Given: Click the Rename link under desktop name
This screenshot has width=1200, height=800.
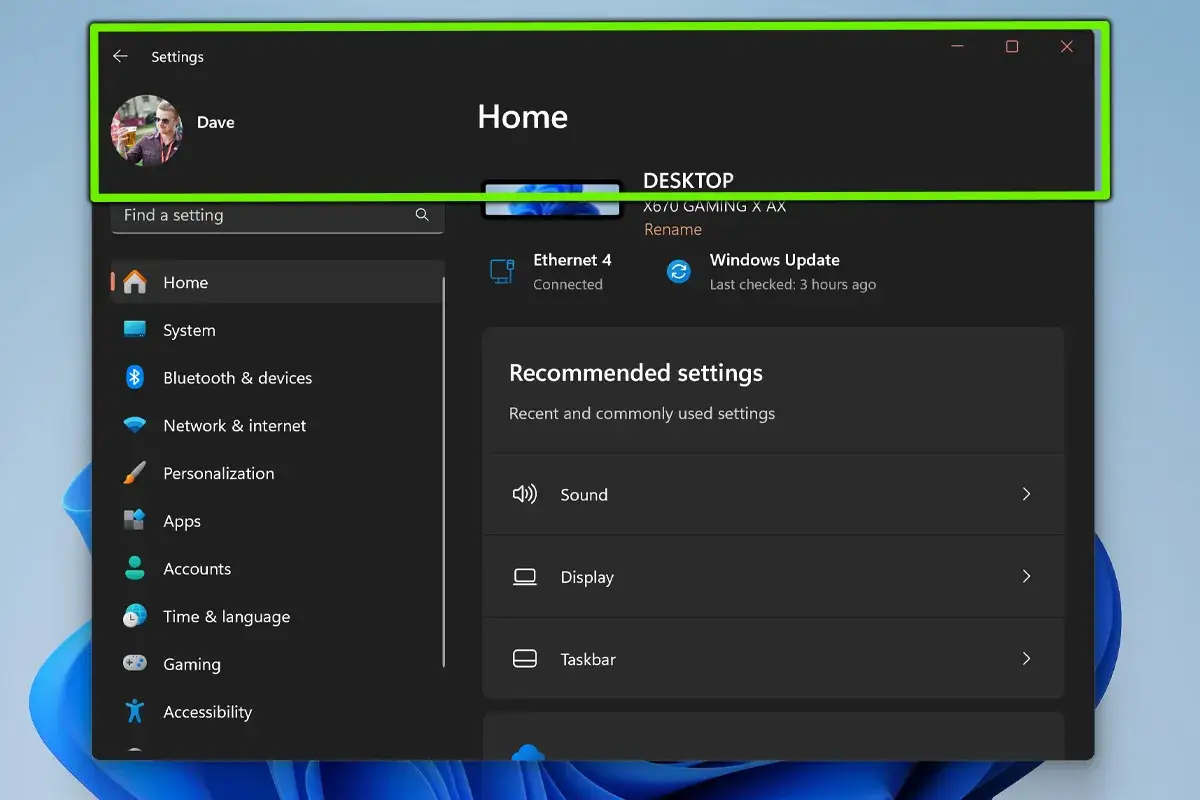Looking at the screenshot, I should tap(673, 229).
